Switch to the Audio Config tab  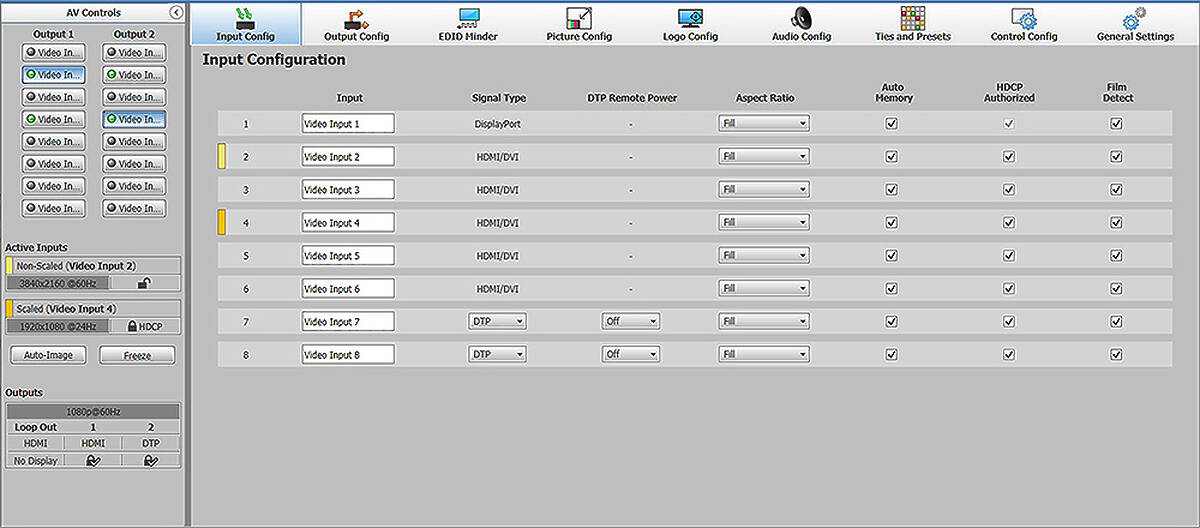click(x=801, y=23)
